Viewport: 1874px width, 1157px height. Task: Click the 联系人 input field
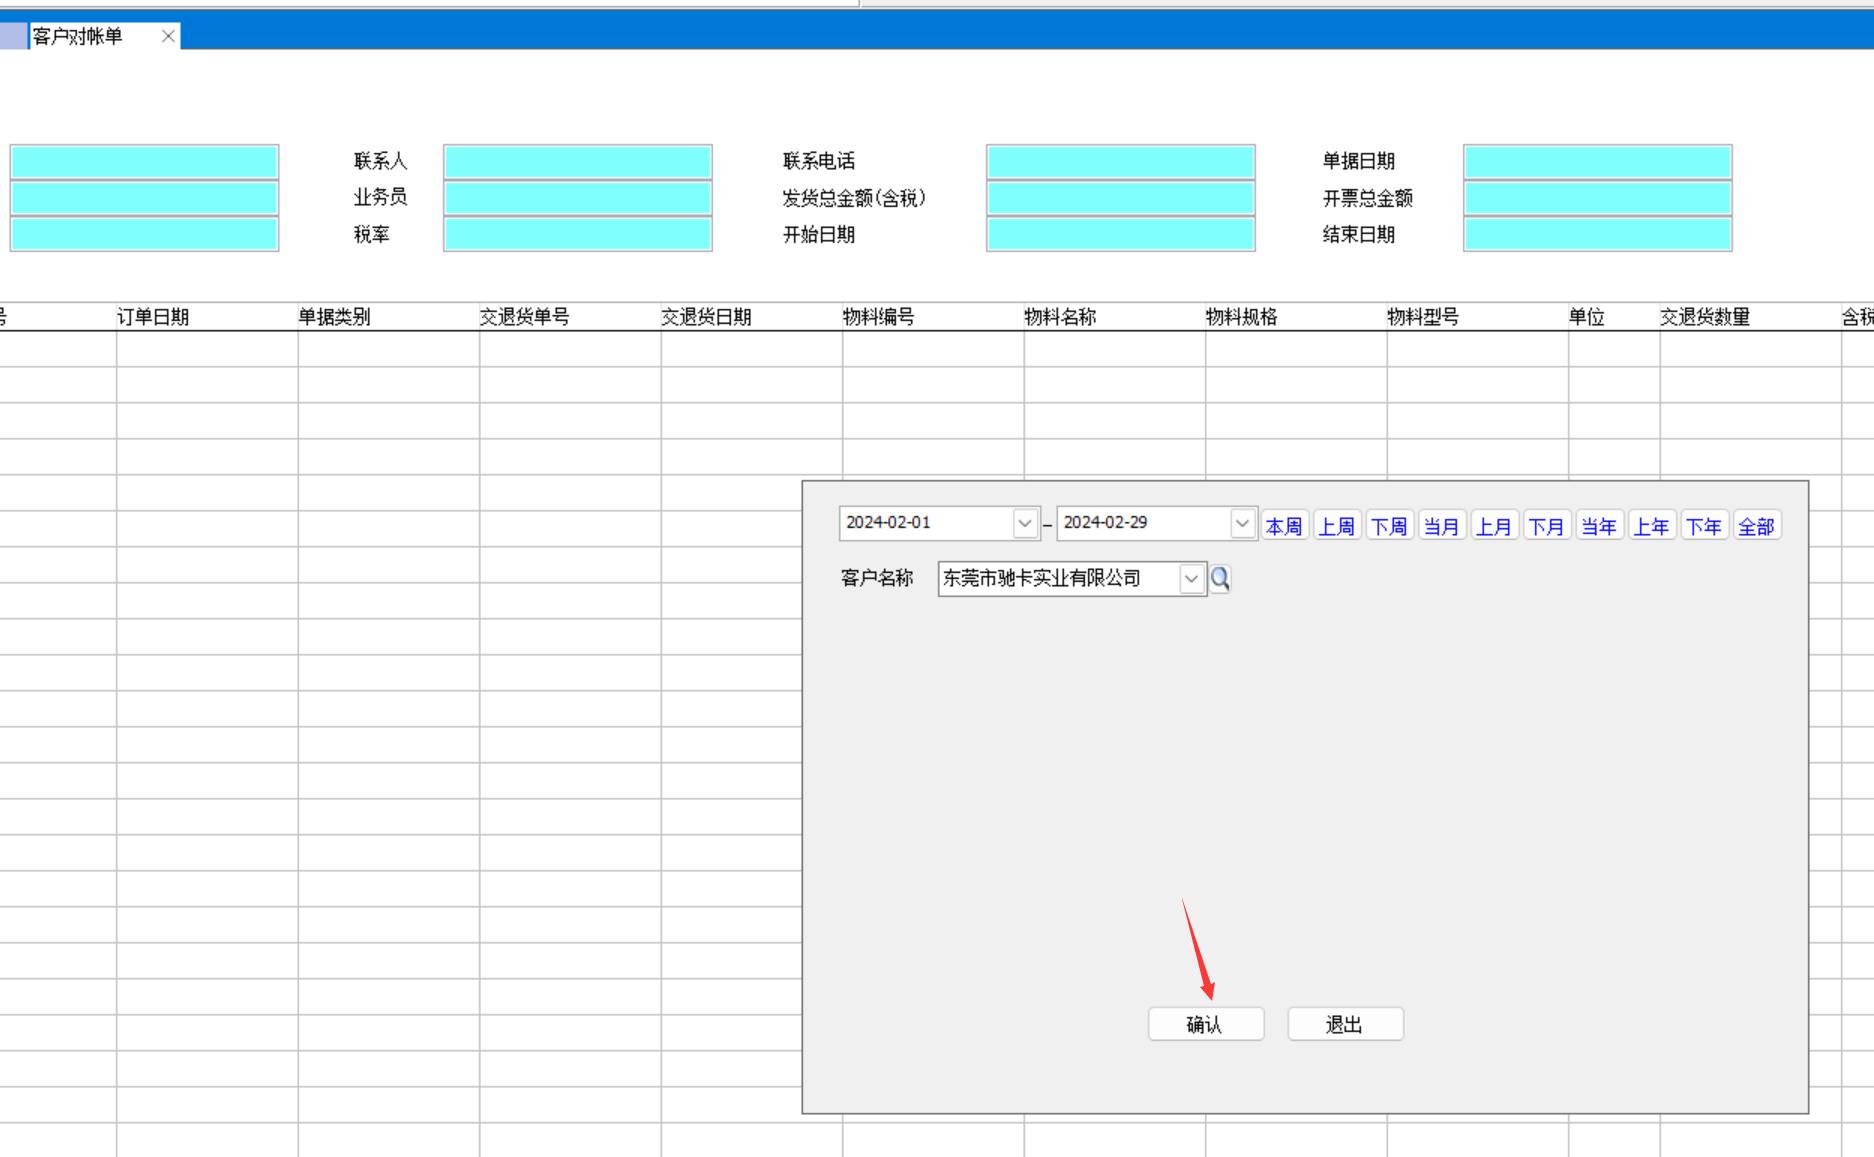point(577,161)
